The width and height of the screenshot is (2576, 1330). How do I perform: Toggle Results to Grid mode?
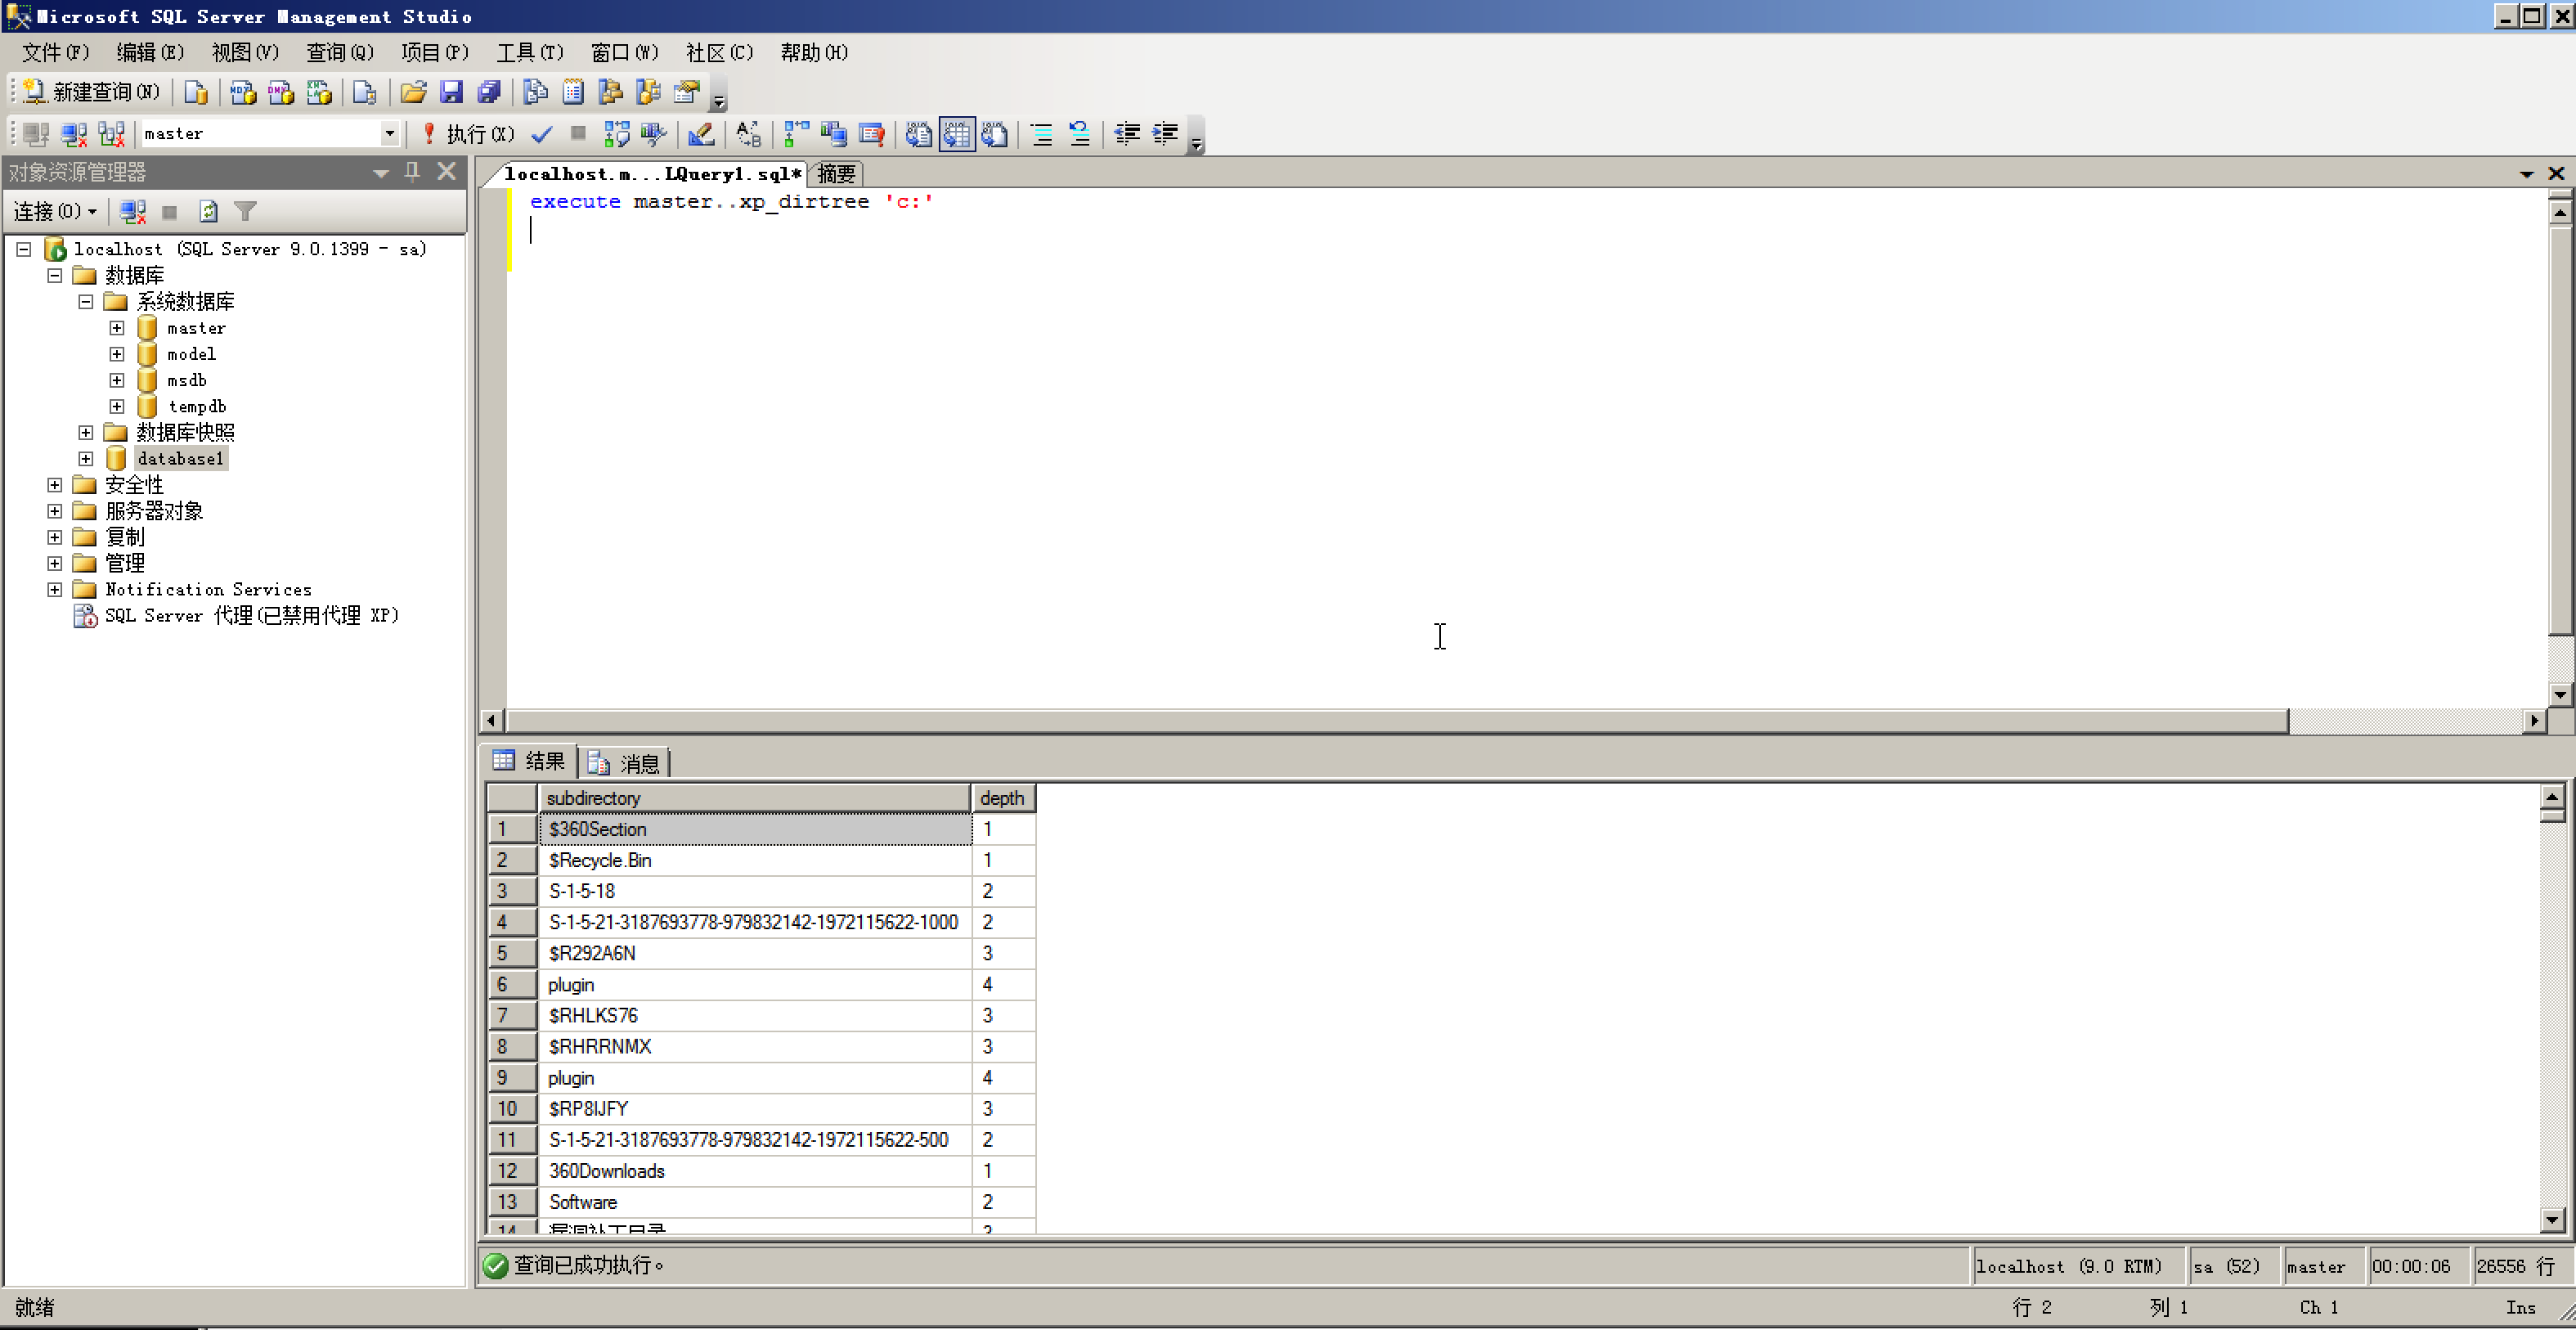pyautogui.click(x=956, y=134)
